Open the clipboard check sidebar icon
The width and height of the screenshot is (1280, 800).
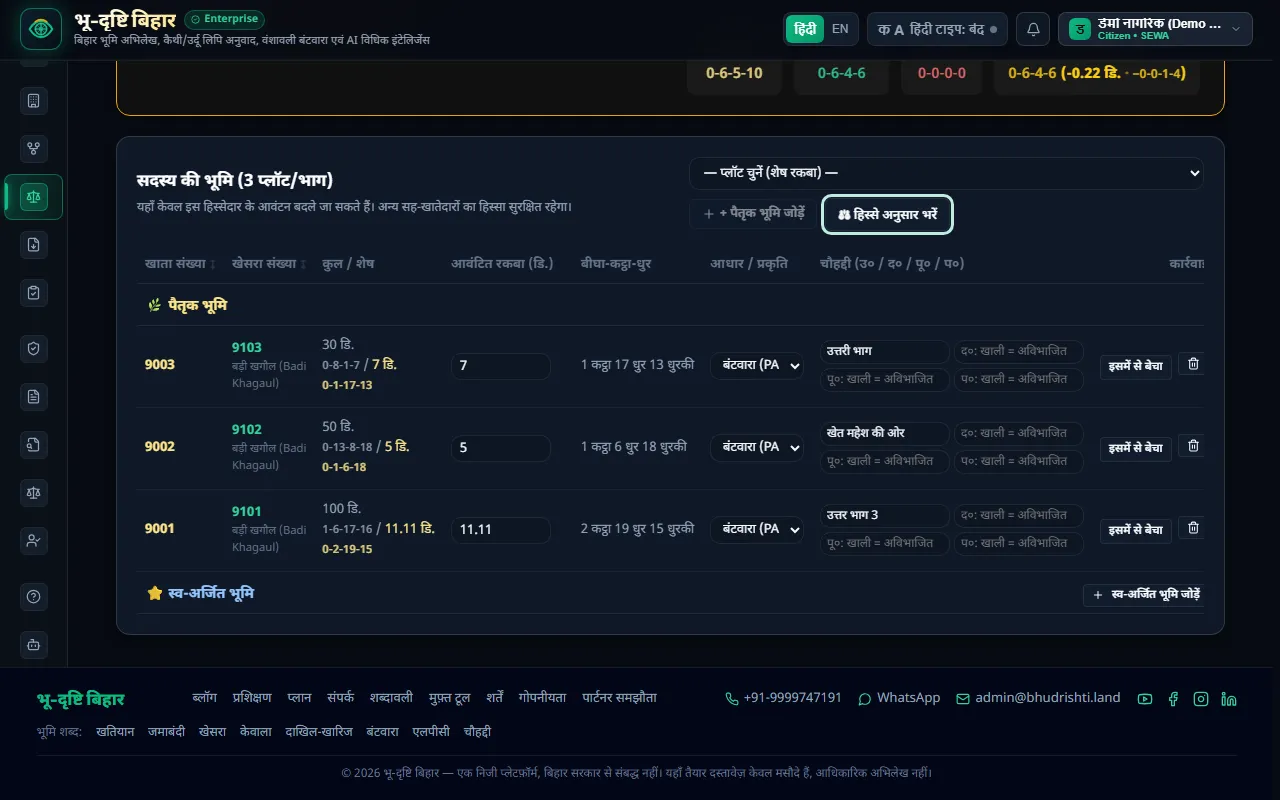click(x=34, y=293)
